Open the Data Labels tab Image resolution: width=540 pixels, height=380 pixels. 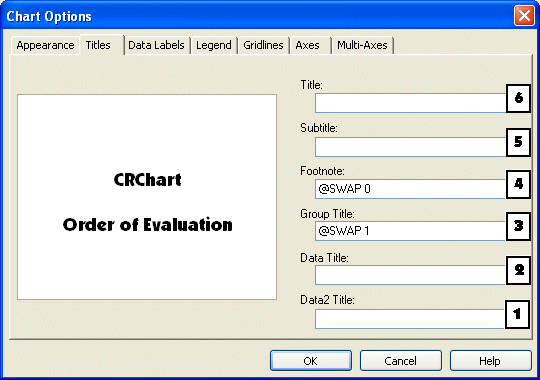(x=156, y=45)
